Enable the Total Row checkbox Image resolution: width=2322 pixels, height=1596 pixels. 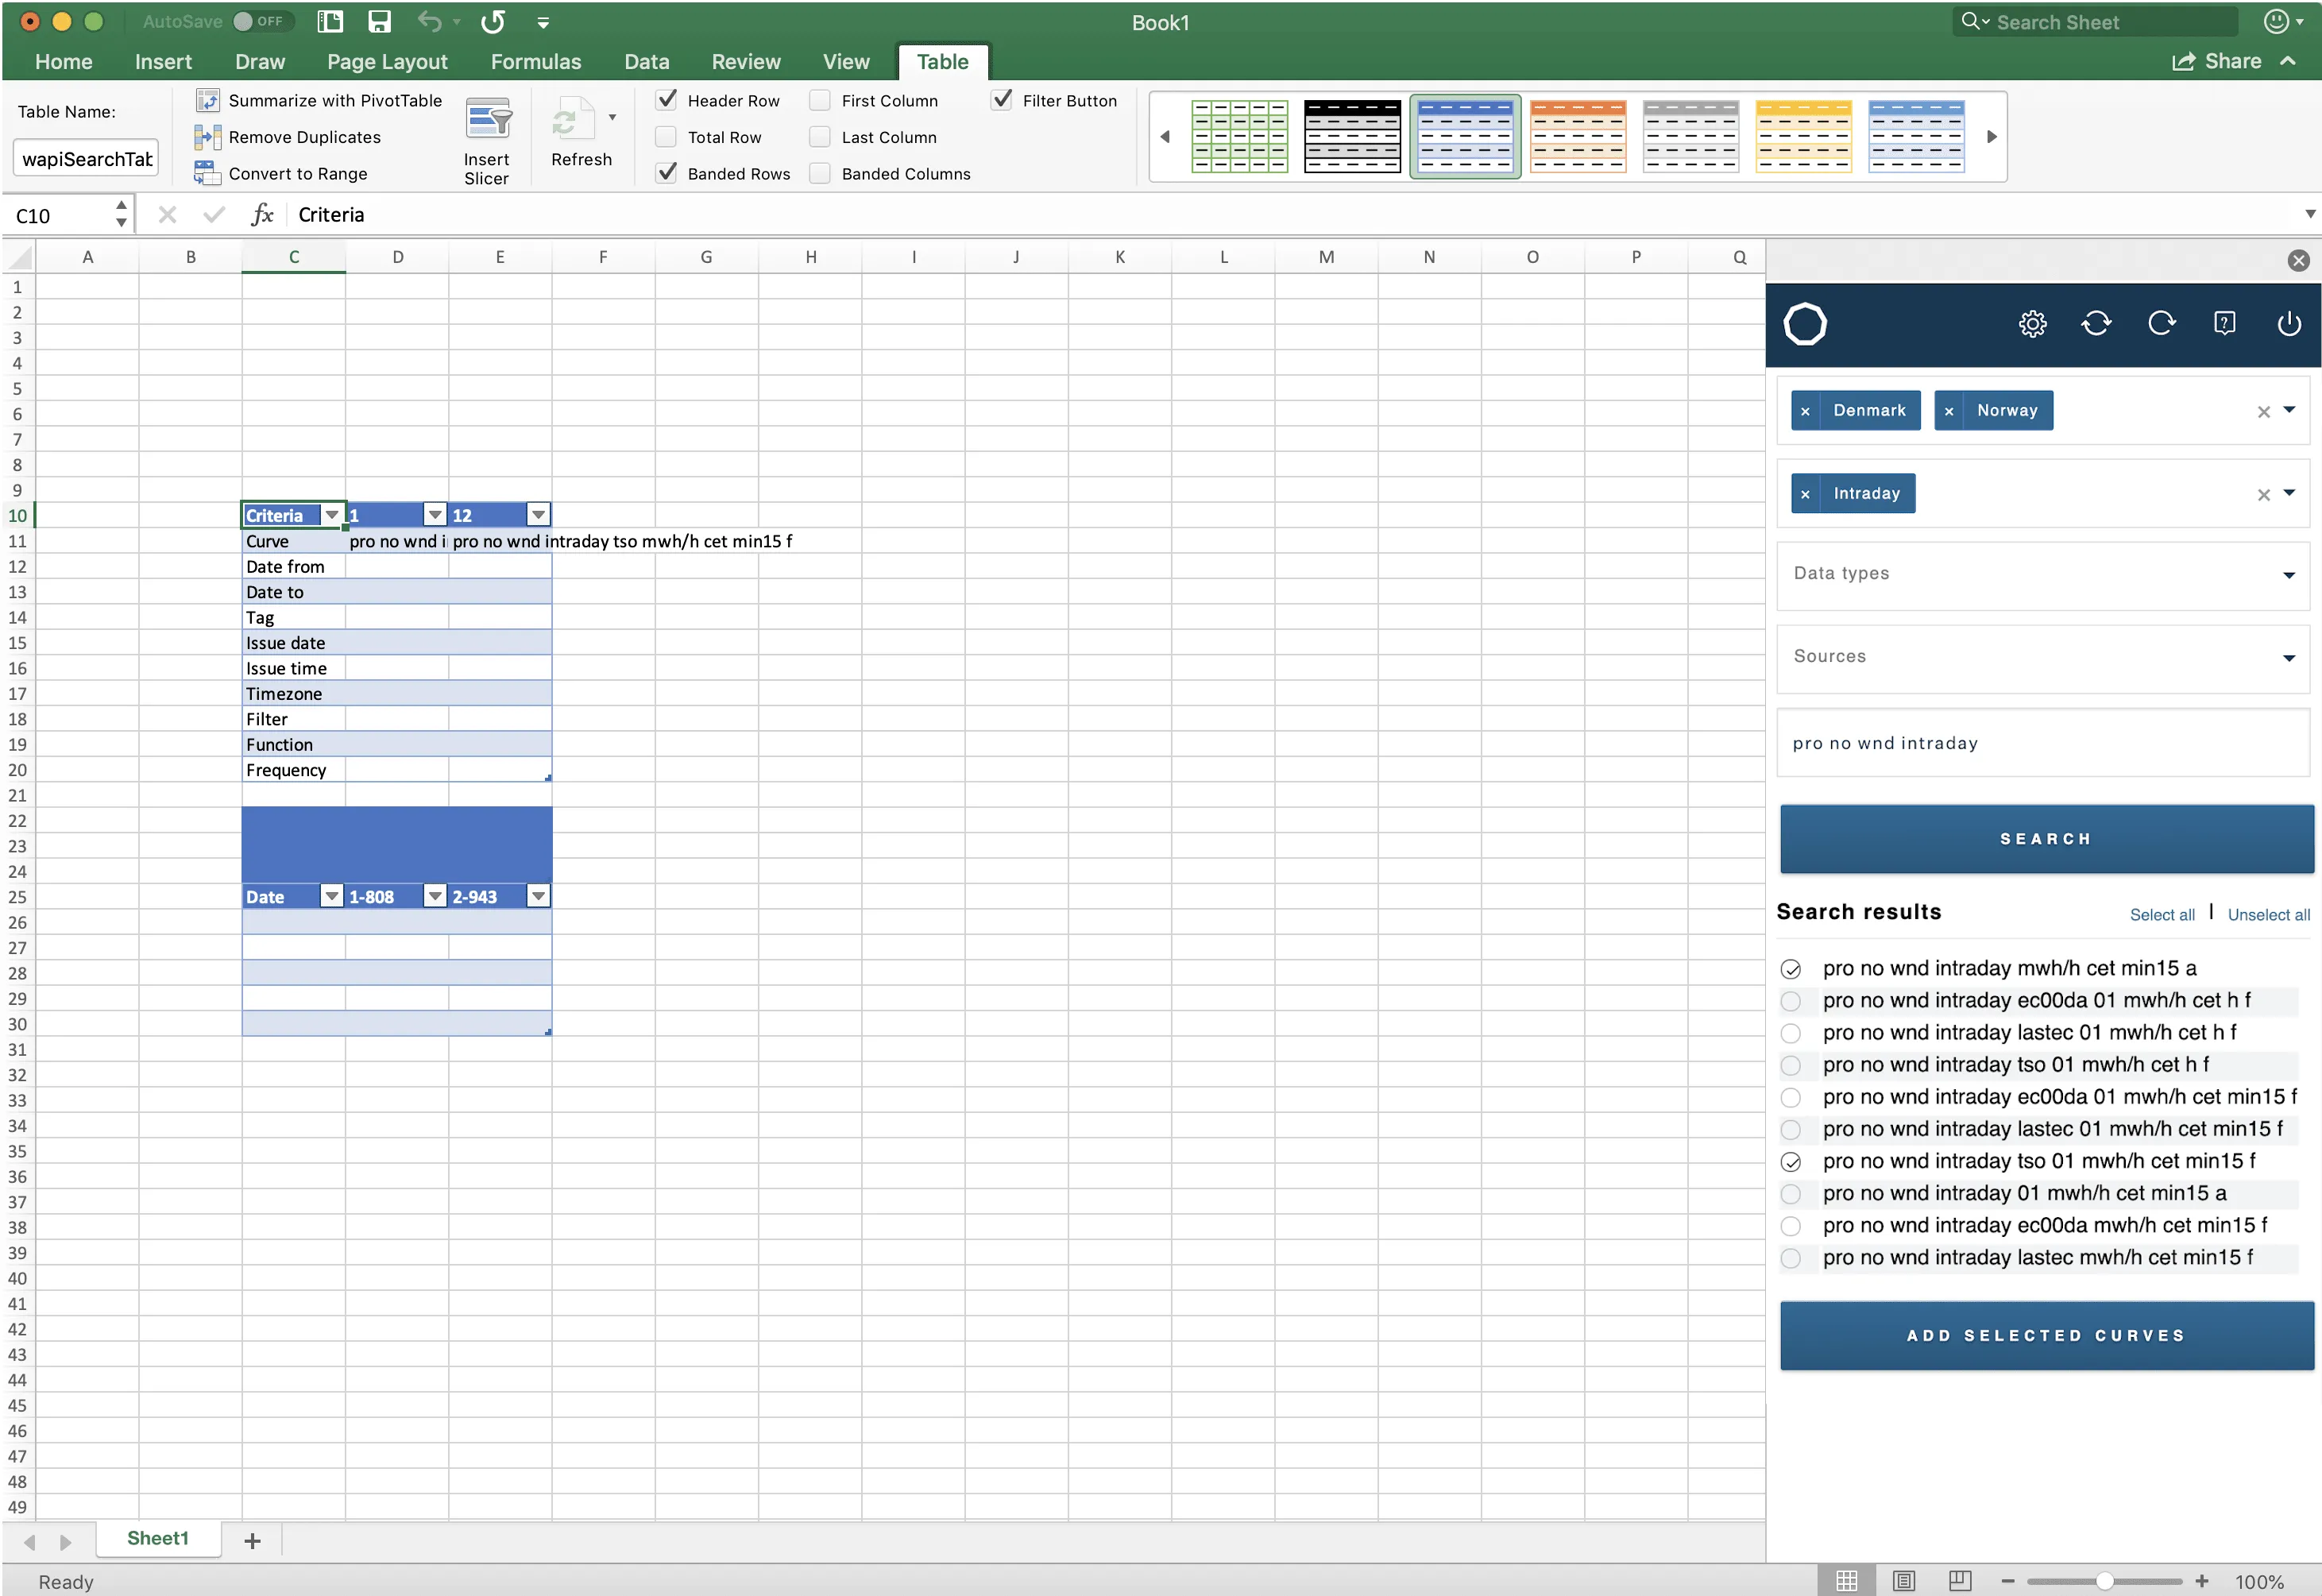(x=666, y=137)
